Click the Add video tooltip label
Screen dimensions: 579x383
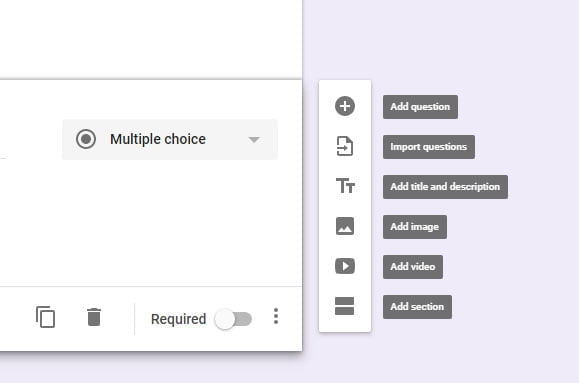coord(413,267)
